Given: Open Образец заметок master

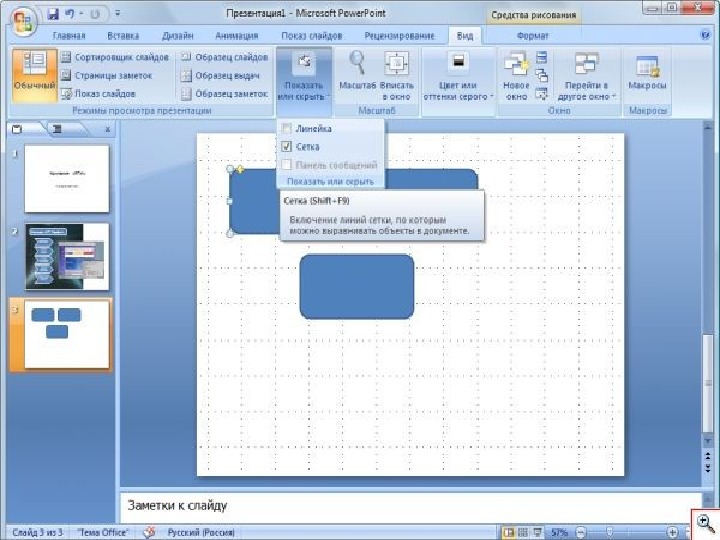Looking at the screenshot, I should pos(224,94).
